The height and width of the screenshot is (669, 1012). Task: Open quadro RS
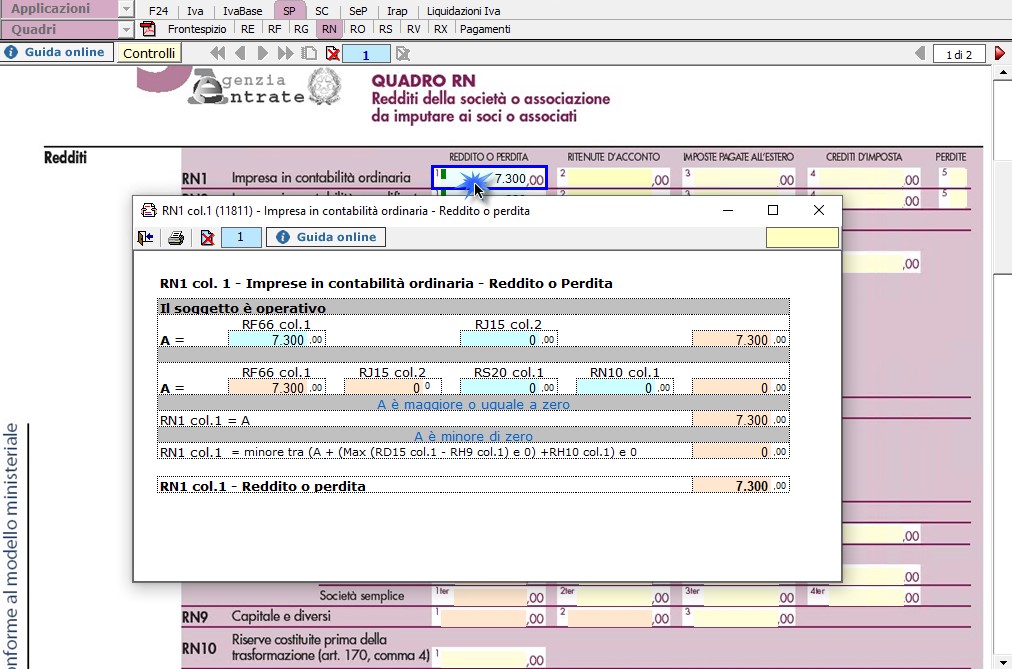(385, 29)
